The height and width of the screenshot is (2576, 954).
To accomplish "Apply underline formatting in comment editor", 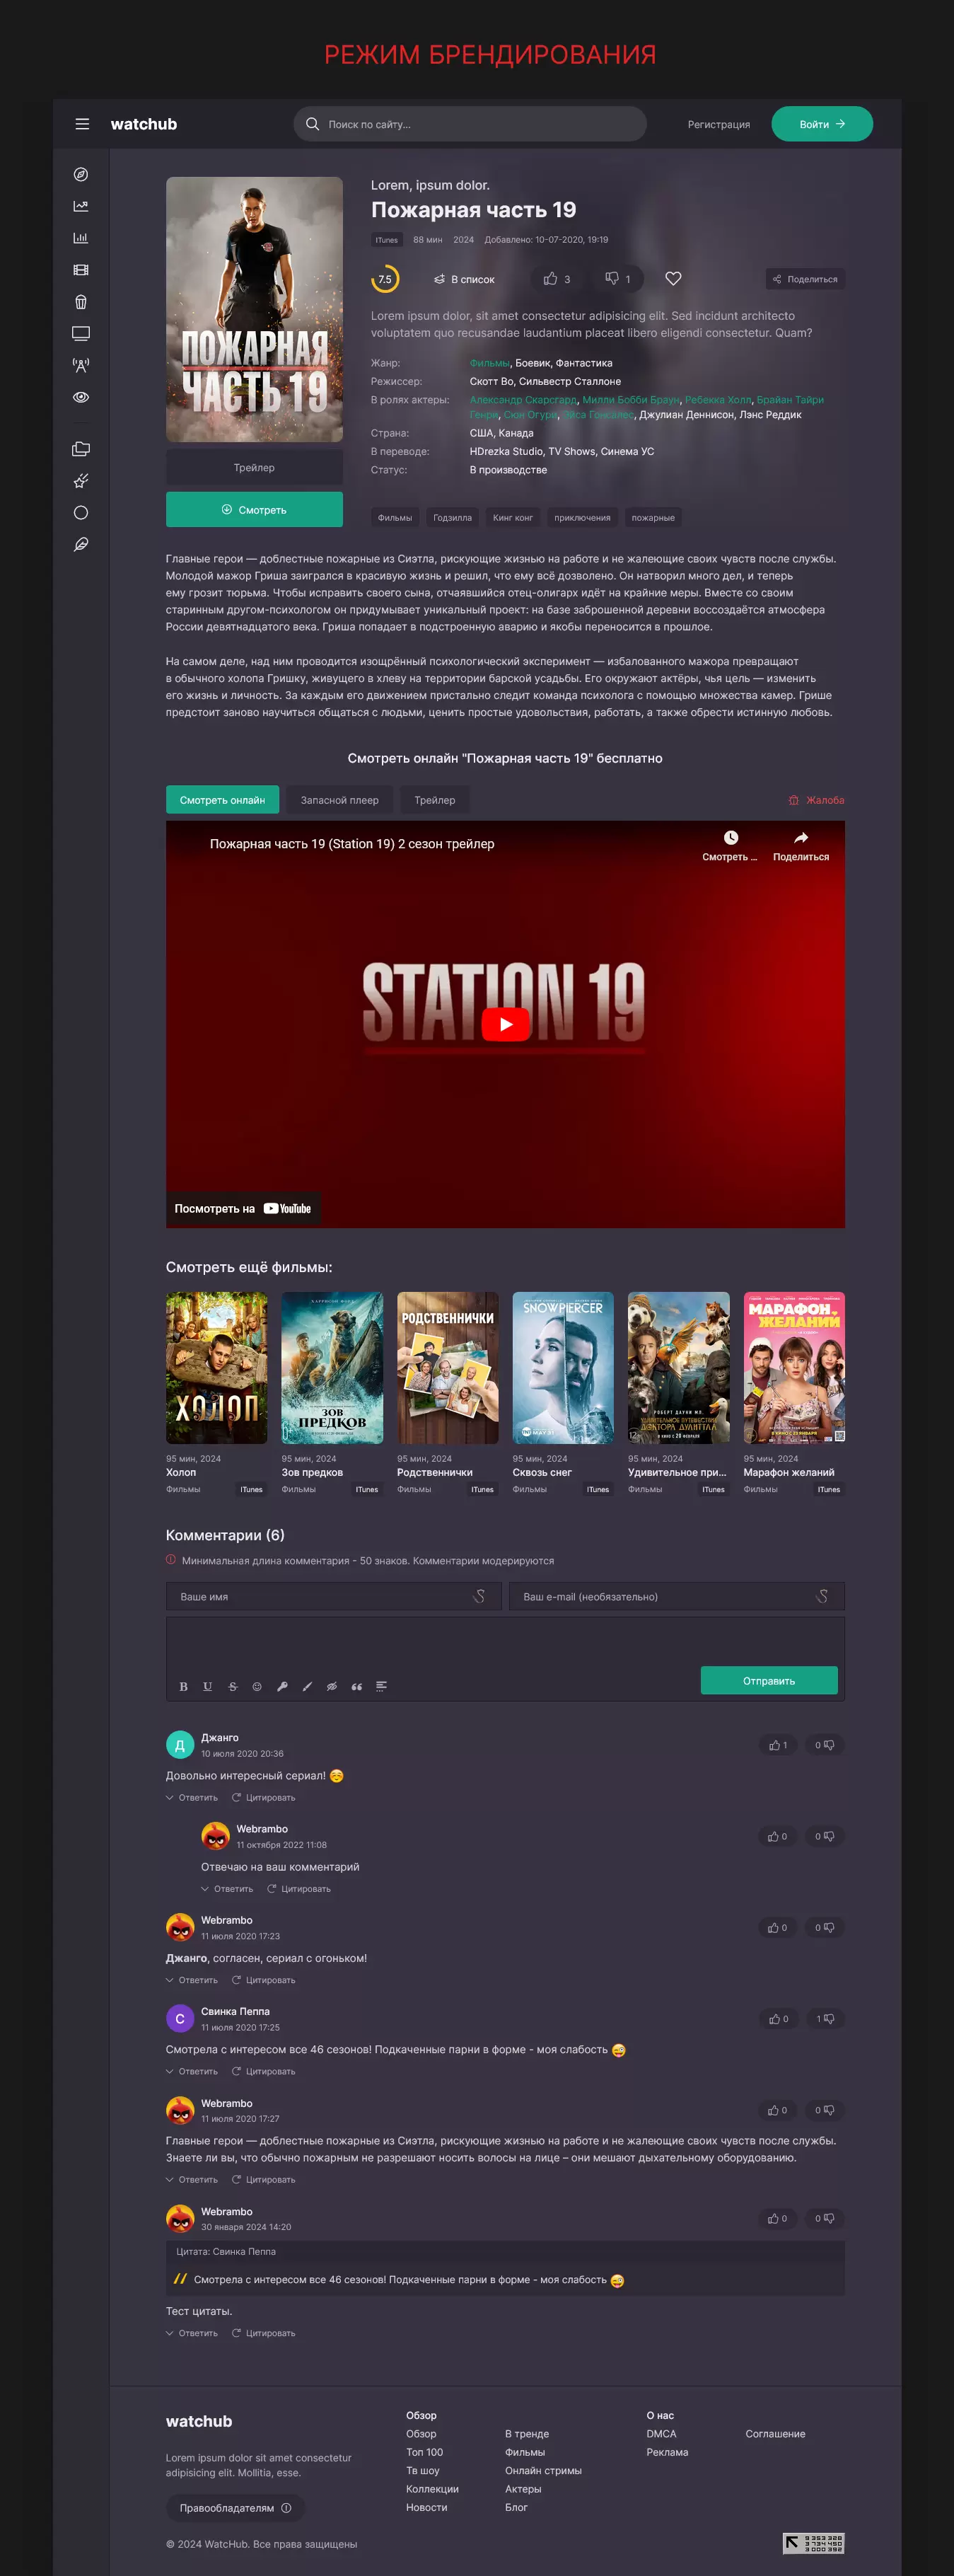I will coord(208,1686).
